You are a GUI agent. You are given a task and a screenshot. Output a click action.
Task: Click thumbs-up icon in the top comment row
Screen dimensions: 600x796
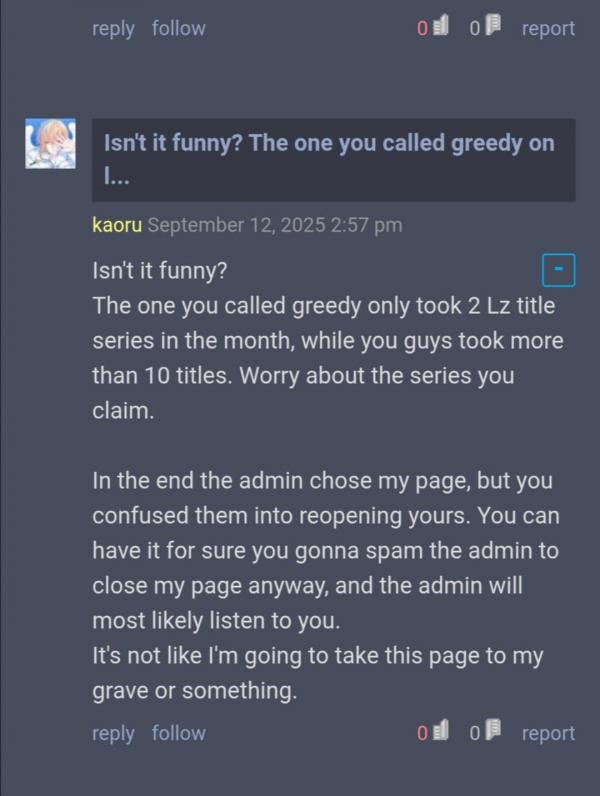(441, 26)
